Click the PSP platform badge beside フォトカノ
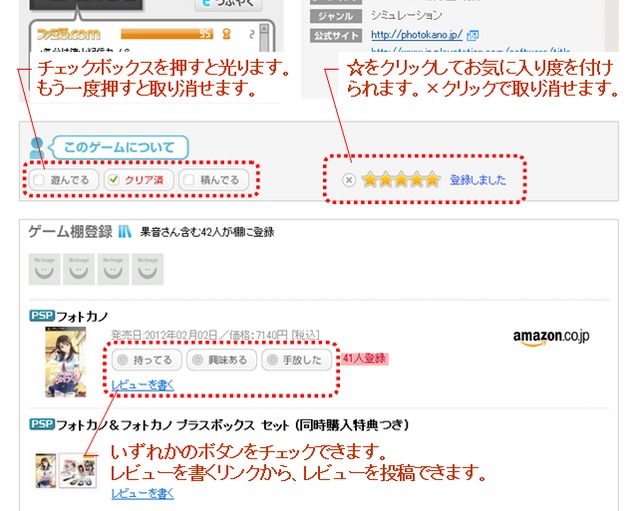The image size is (640, 511). [x=42, y=315]
